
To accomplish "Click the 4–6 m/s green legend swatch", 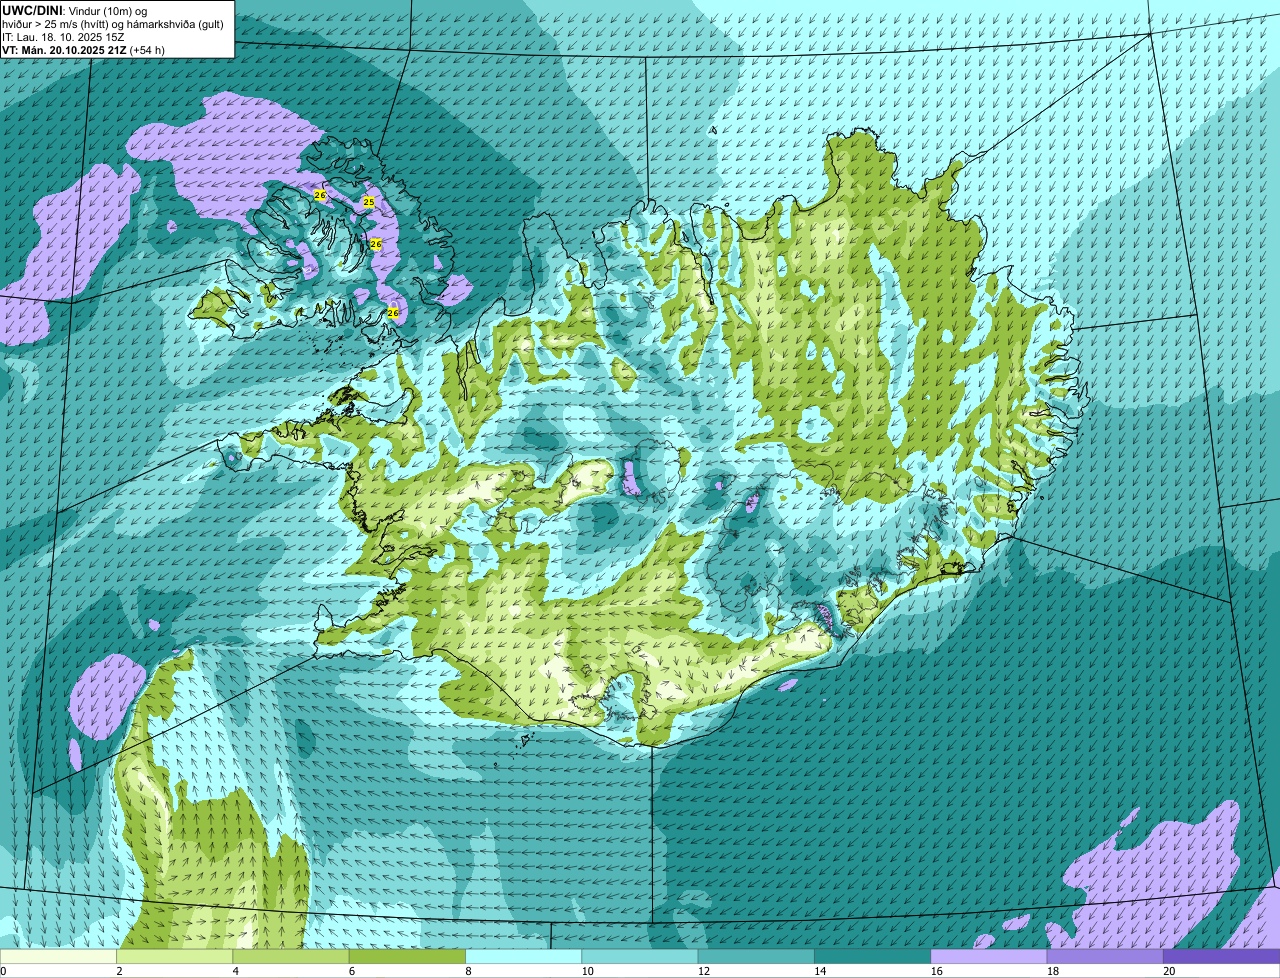I will pyautogui.click(x=291, y=956).
